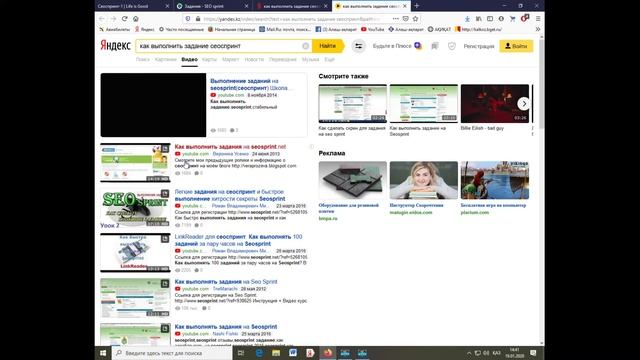
Task: Click the Windows taskbar search box
Action: [x=172, y=353]
